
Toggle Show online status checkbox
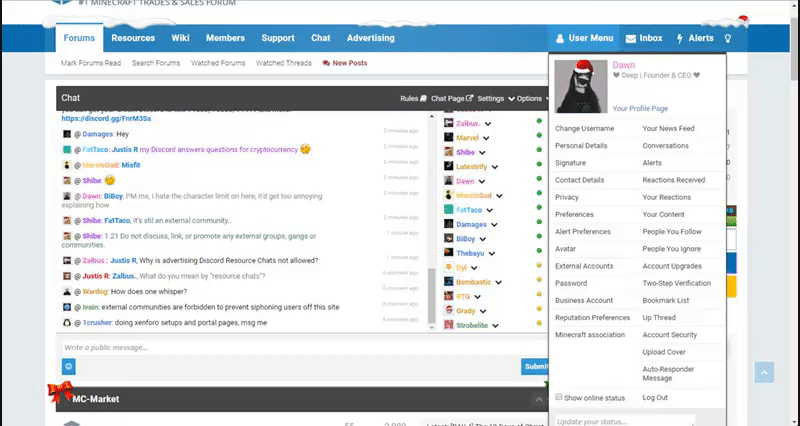coord(559,397)
